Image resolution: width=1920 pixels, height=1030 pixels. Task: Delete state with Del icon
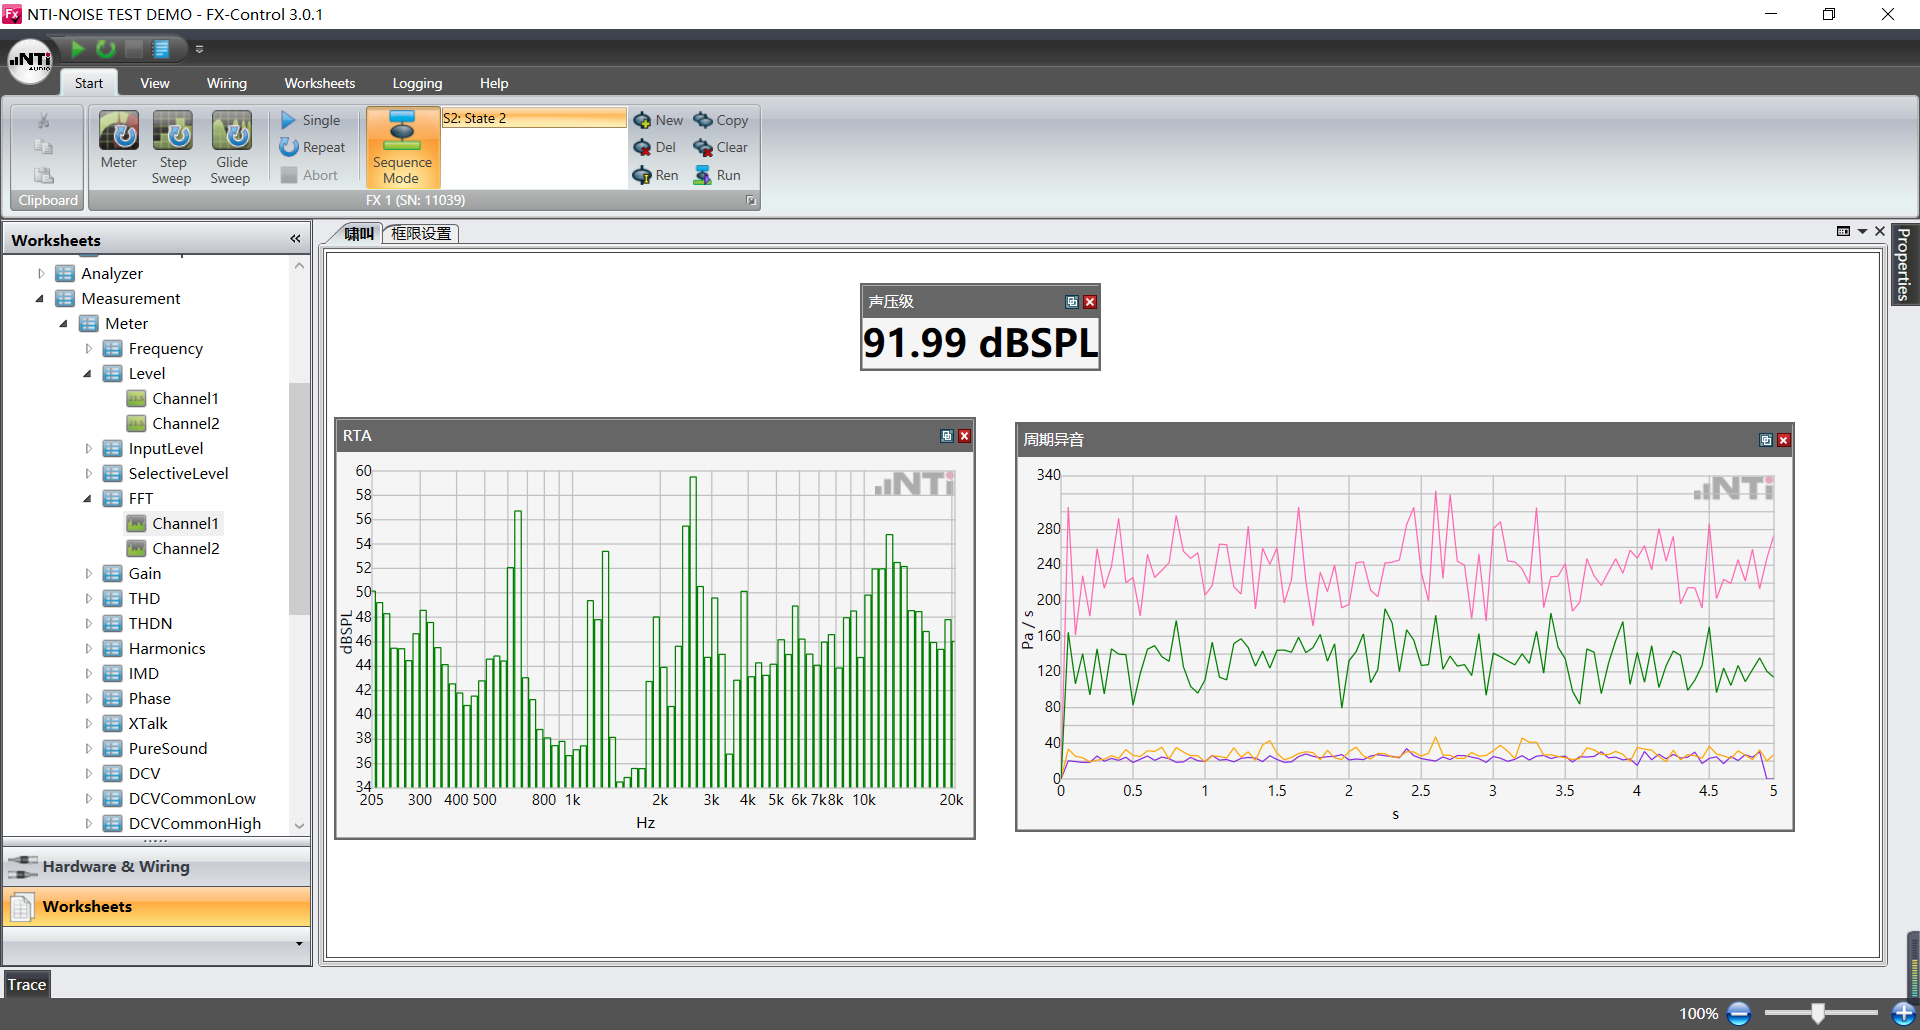click(643, 147)
